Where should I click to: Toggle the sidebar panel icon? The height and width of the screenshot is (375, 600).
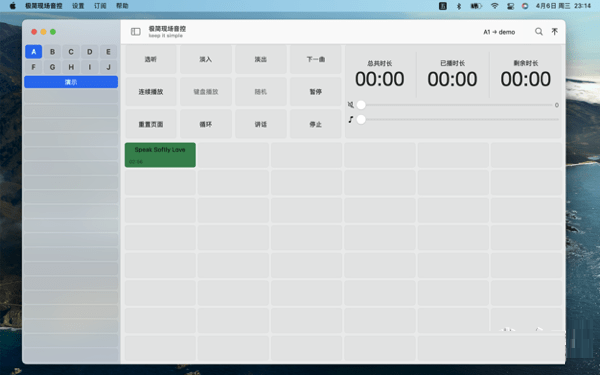coord(135,32)
